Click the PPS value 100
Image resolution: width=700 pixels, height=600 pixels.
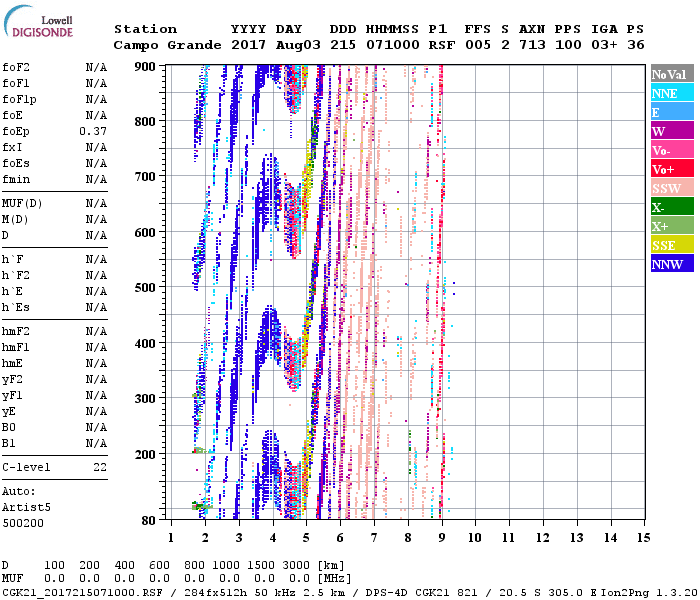click(568, 45)
